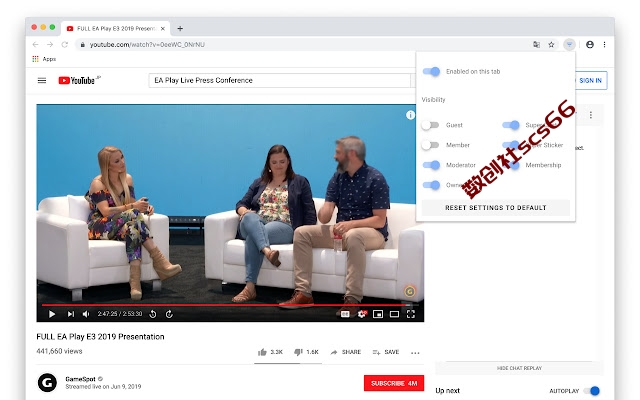Toggle closed captions
The height and width of the screenshot is (400, 640).
[345, 314]
